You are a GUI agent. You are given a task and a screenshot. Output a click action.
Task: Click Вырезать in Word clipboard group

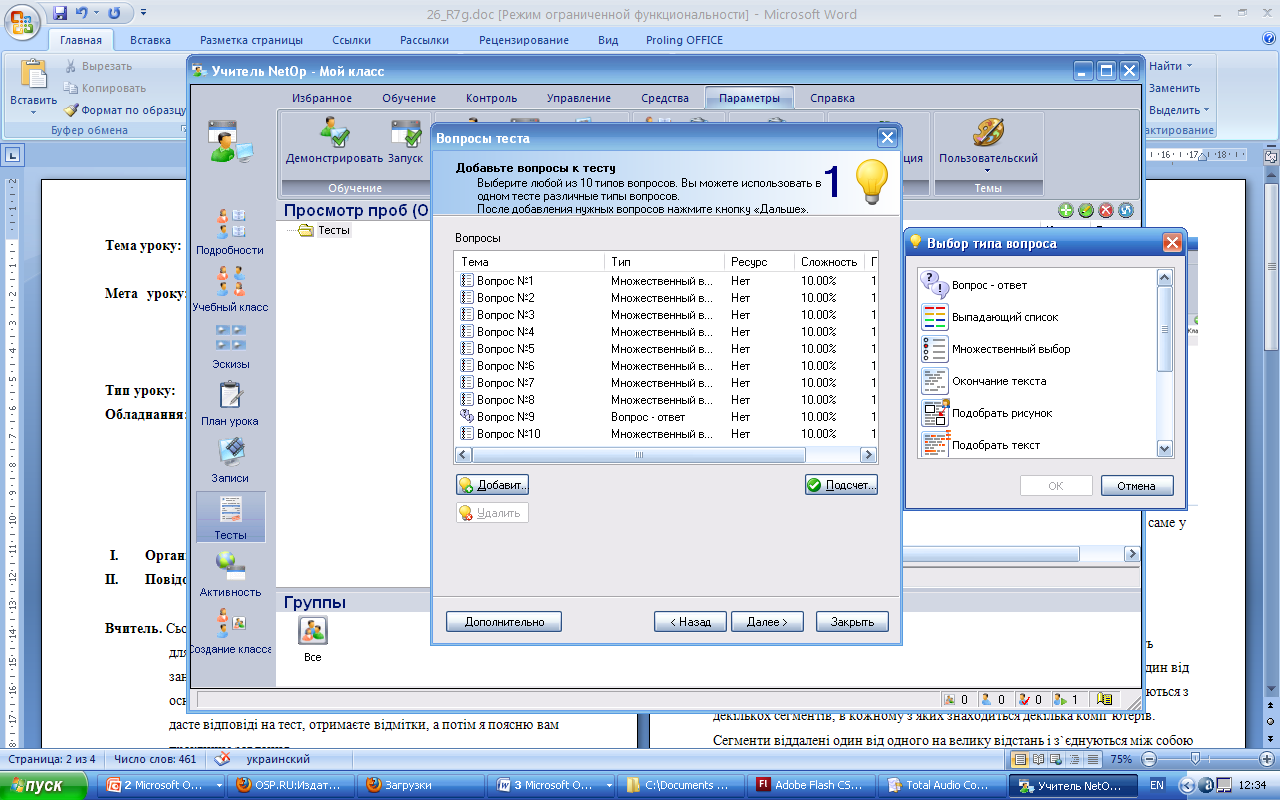(x=98, y=66)
